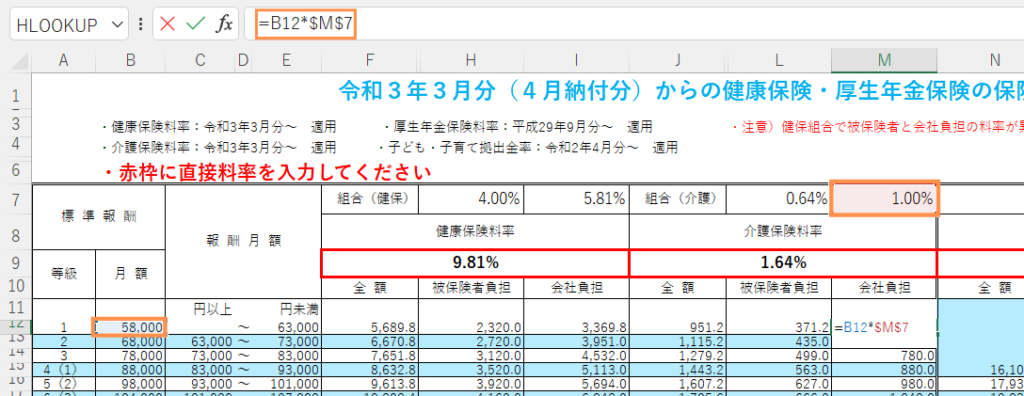Select the 9.81% health insurance rate cell

click(475, 263)
